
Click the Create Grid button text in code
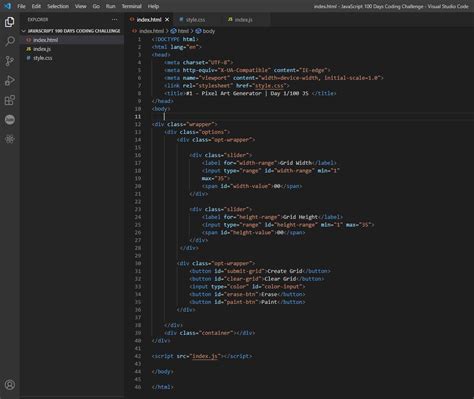pos(285,271)
